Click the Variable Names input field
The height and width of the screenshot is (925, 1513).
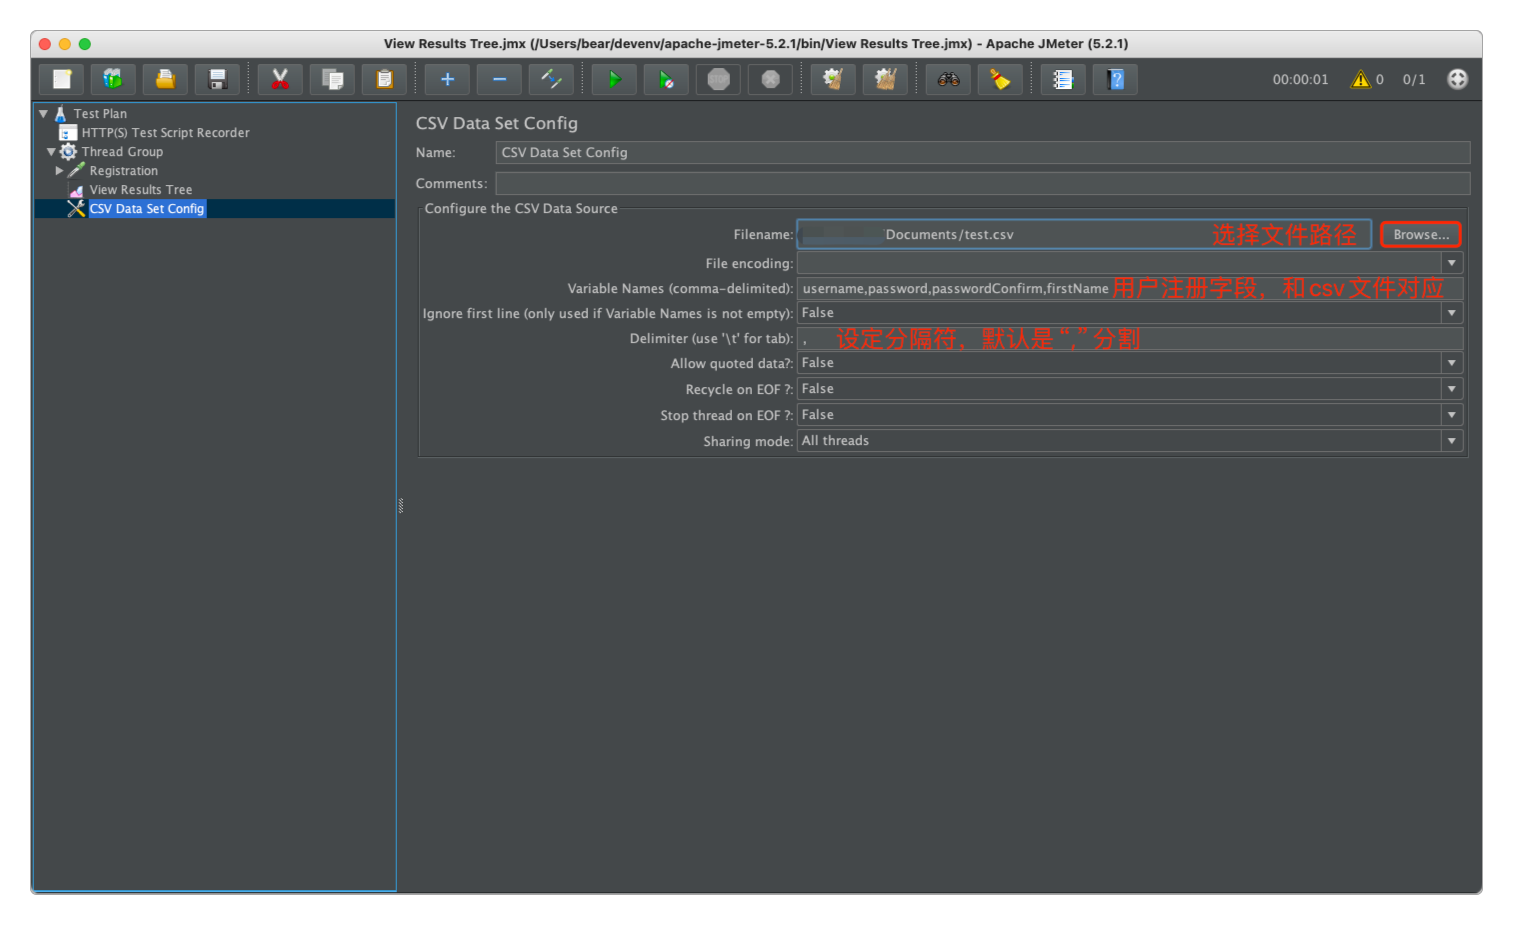[x=1130, y=289]
